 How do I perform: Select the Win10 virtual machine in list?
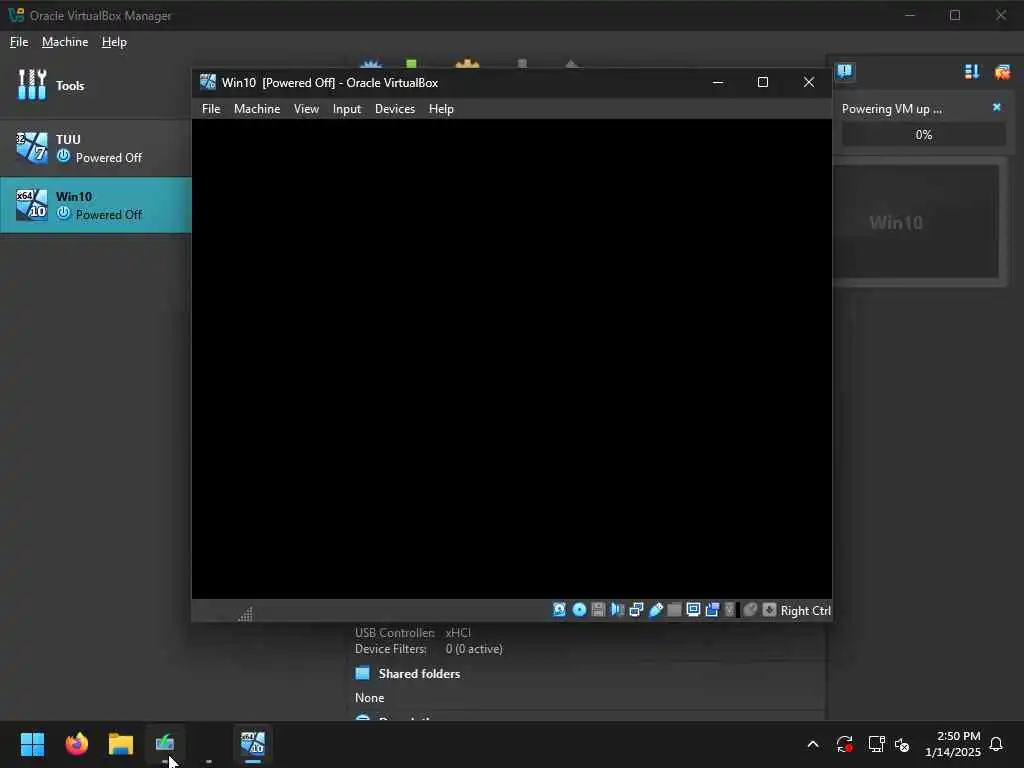pos(96,205)
